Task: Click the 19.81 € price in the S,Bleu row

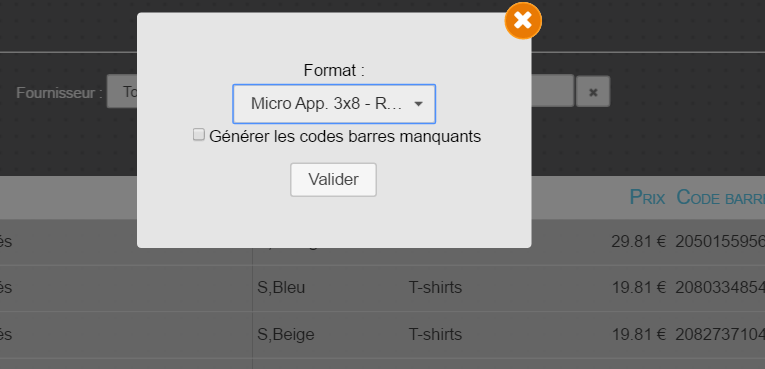Action: [639, 287]
